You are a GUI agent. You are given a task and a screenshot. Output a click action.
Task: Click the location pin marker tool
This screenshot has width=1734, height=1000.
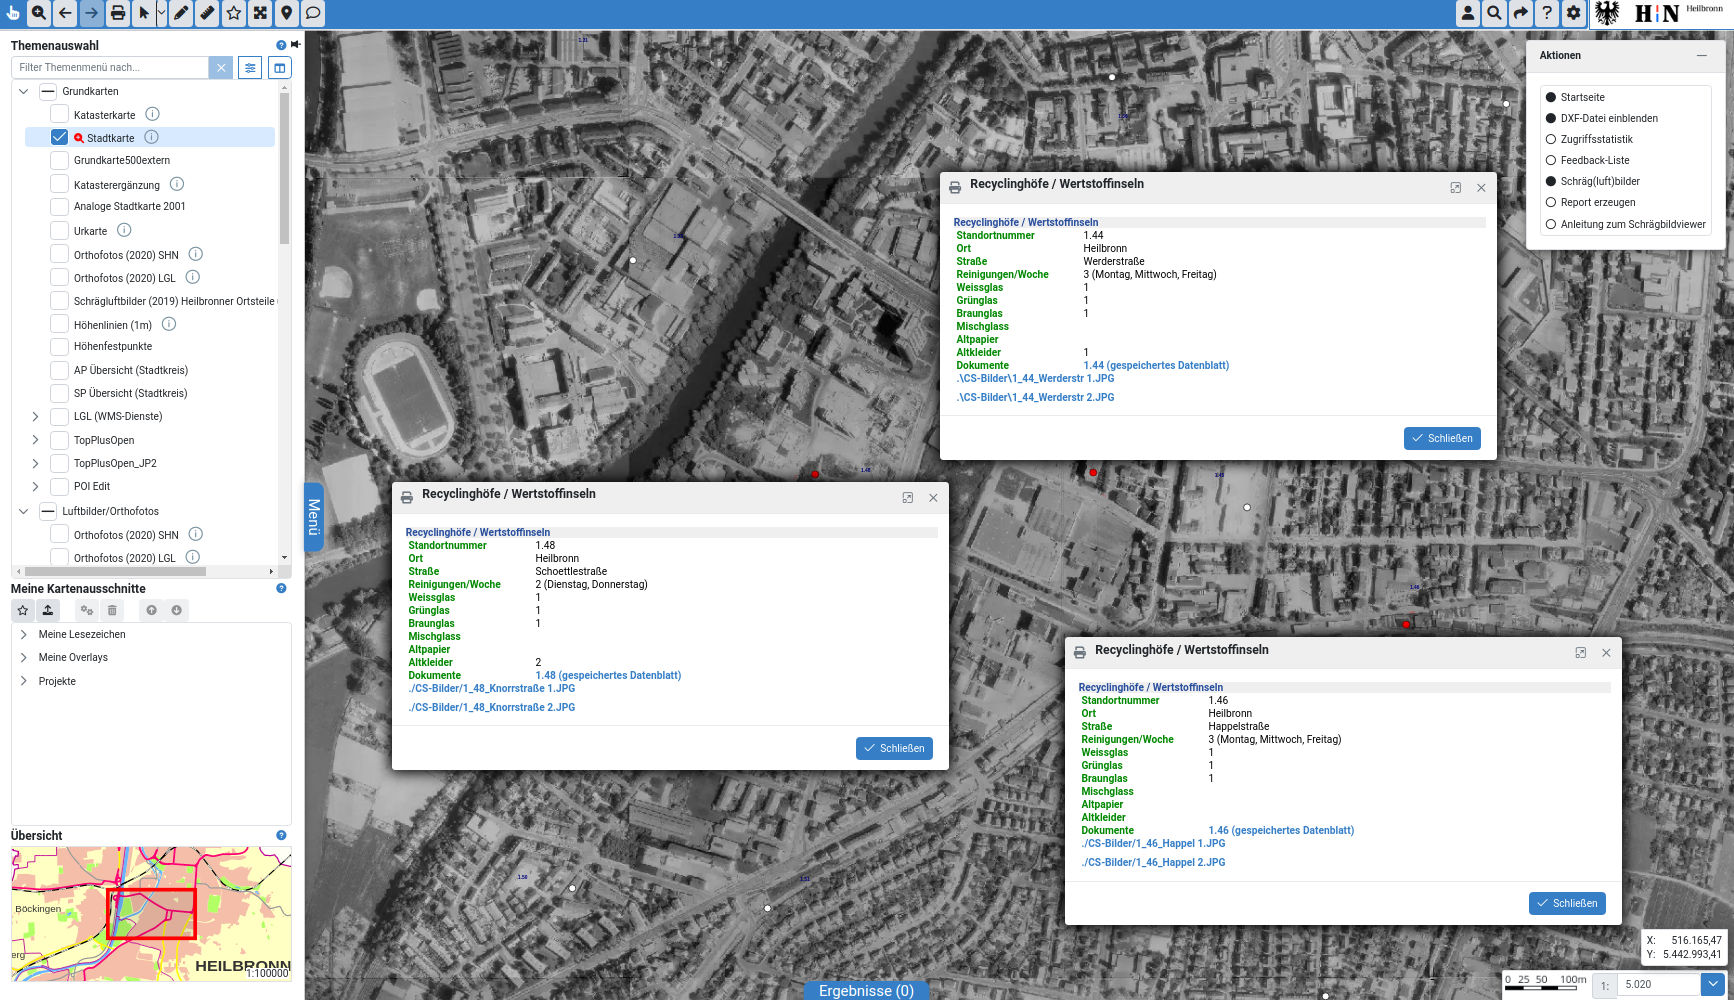coord(287,13)
